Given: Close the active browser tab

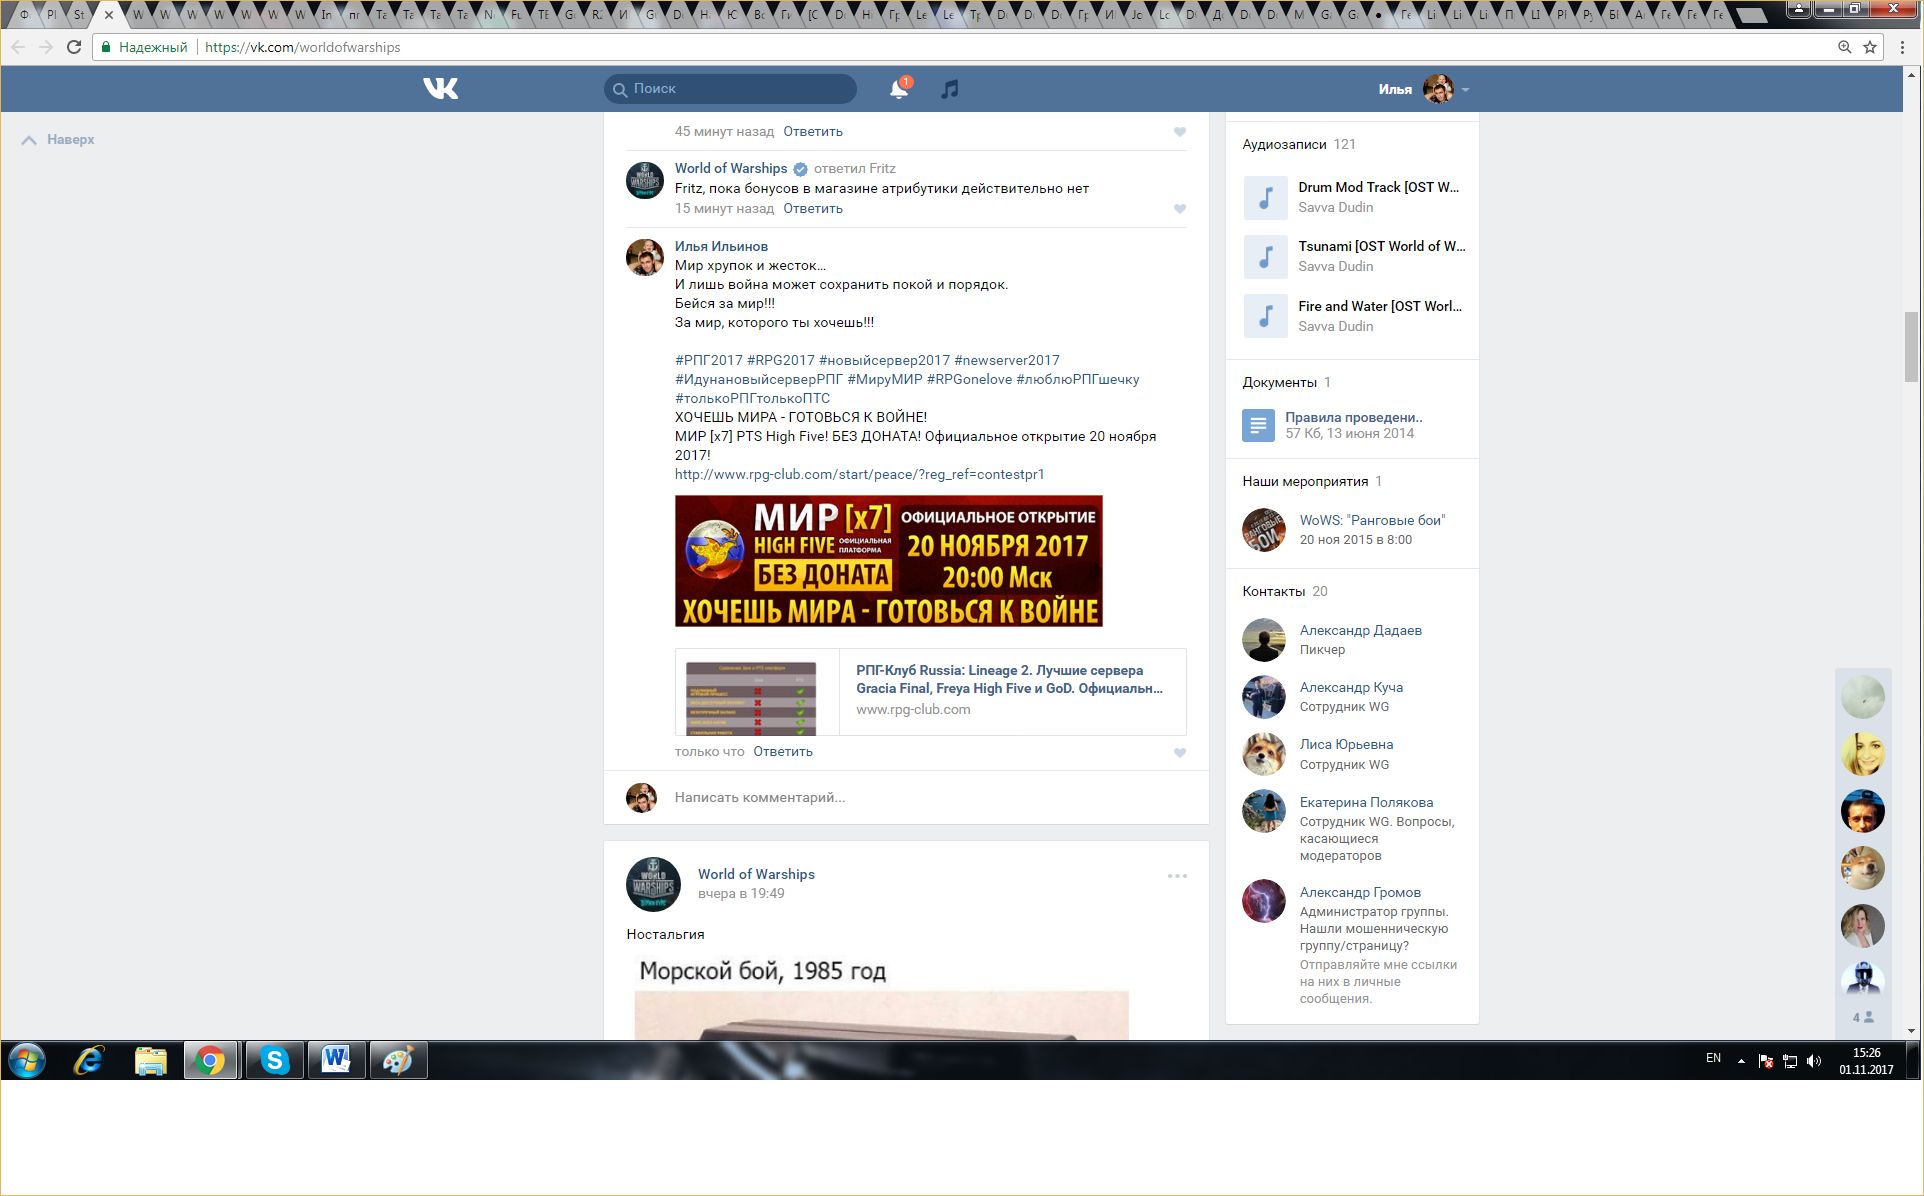Looking at the screenshot, I should pyautogui.click(x=109, y=15).
